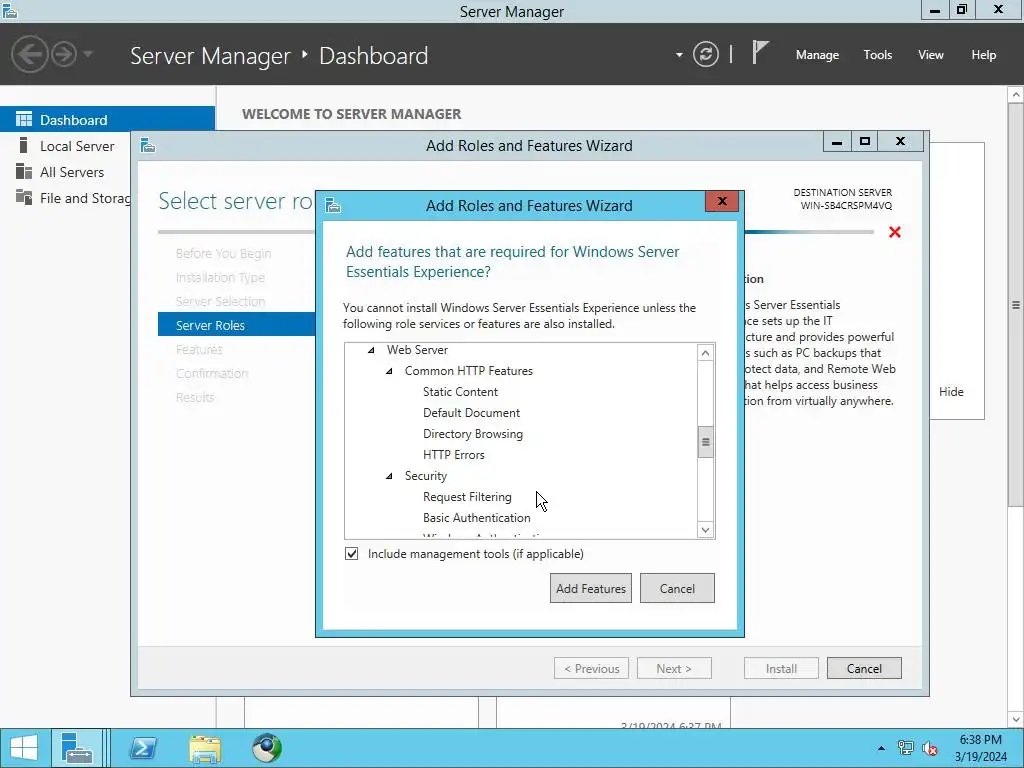The width and height of the screenshot is (1024, 768).
Task: Select Dashboard in the left sidebar
Action: point(107,120)
